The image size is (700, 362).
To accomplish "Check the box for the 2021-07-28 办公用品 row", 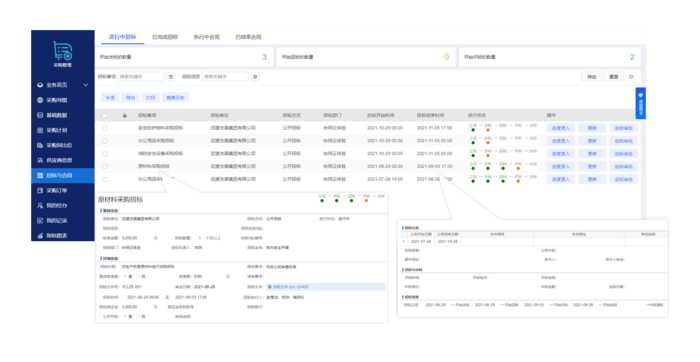I will pos(104,179).
